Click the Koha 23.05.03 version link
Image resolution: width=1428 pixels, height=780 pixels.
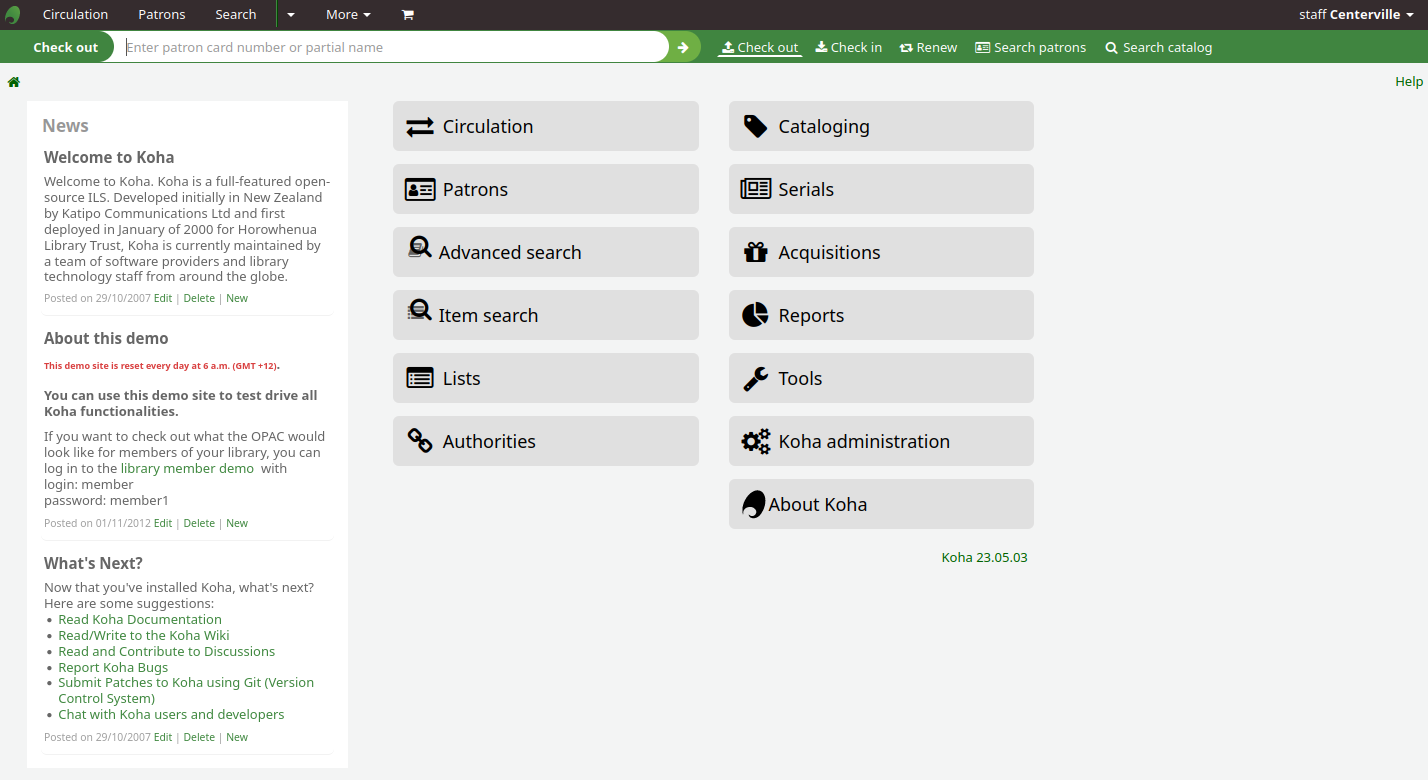984,557
